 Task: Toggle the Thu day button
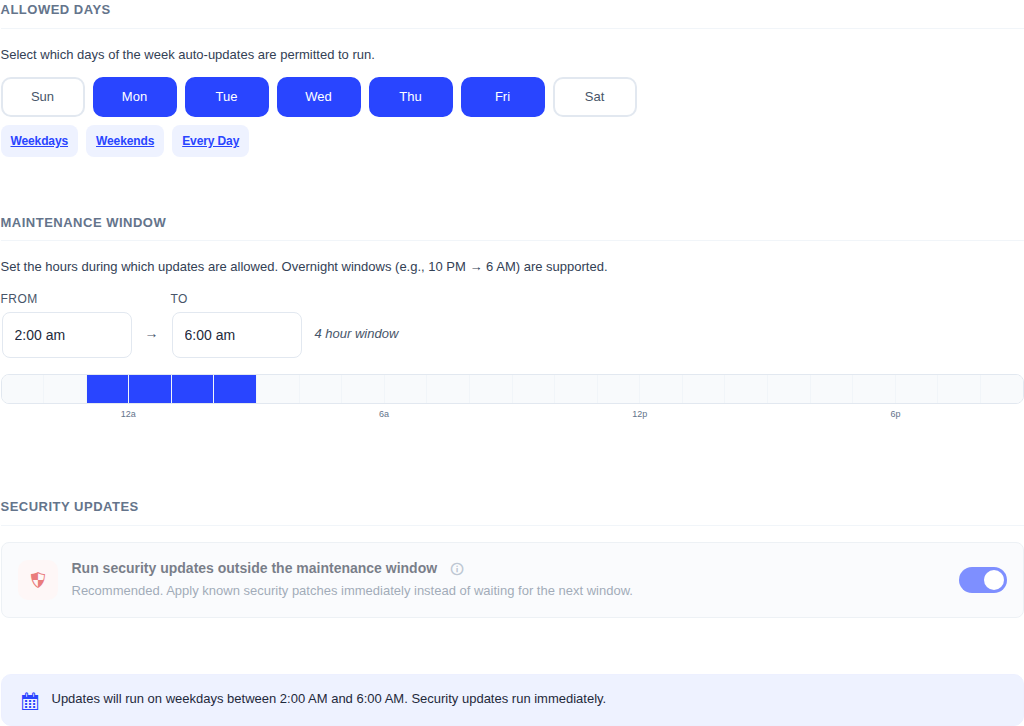point(411,97)
